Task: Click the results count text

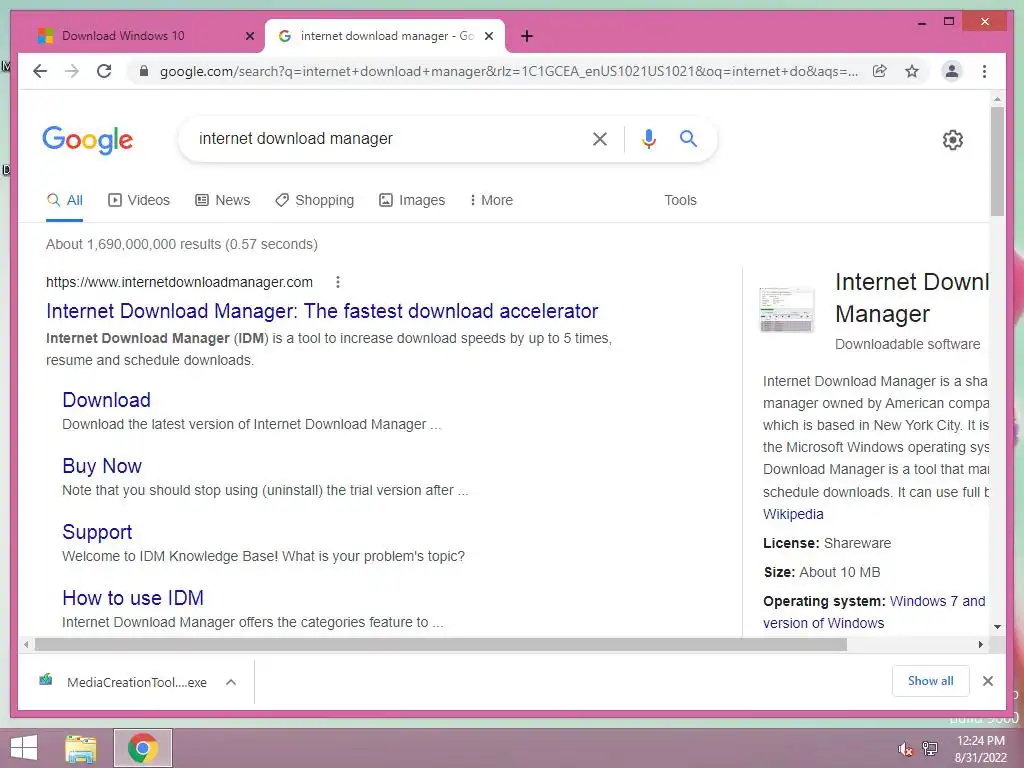Action: coord(182,244)
